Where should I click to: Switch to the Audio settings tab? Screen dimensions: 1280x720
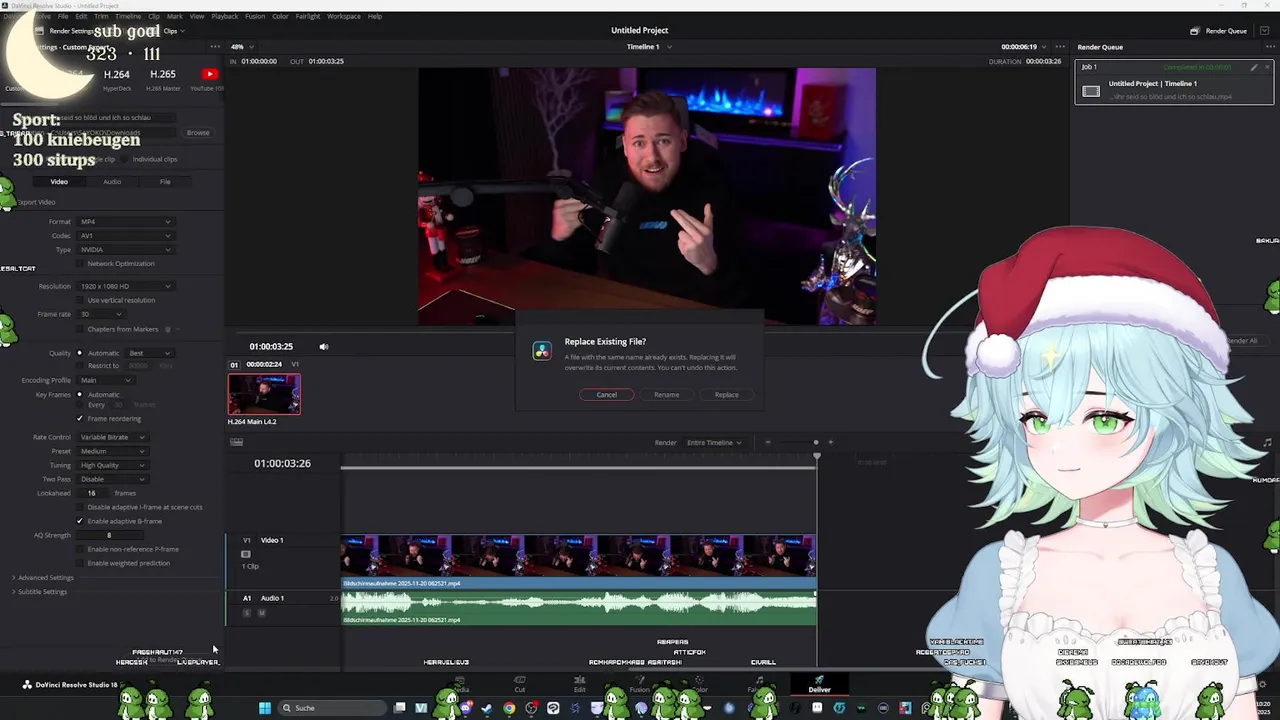(x=112, y=182)
